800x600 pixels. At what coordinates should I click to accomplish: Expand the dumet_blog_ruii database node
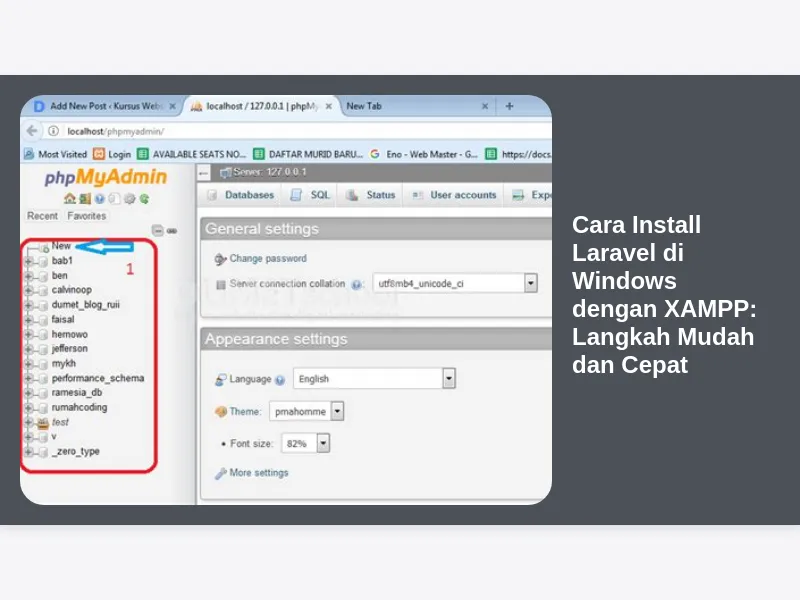pyautogui.click(x=29, y=305)
